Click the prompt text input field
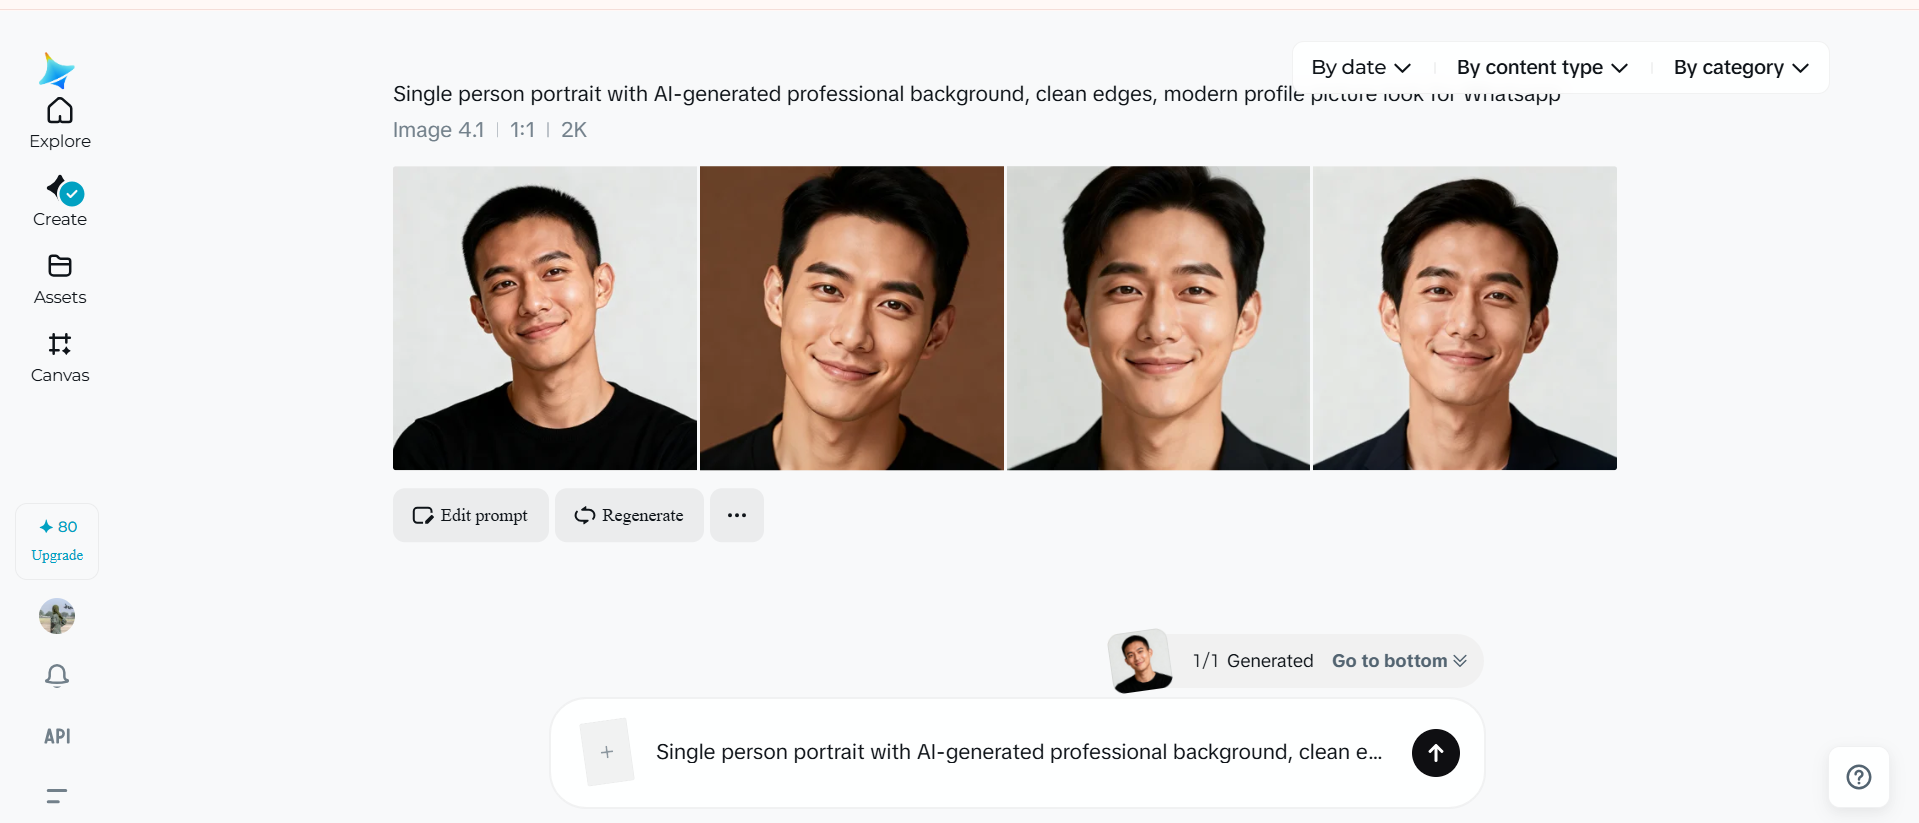This screenshot has width=1919, height=823. [x=1018, y=753]
